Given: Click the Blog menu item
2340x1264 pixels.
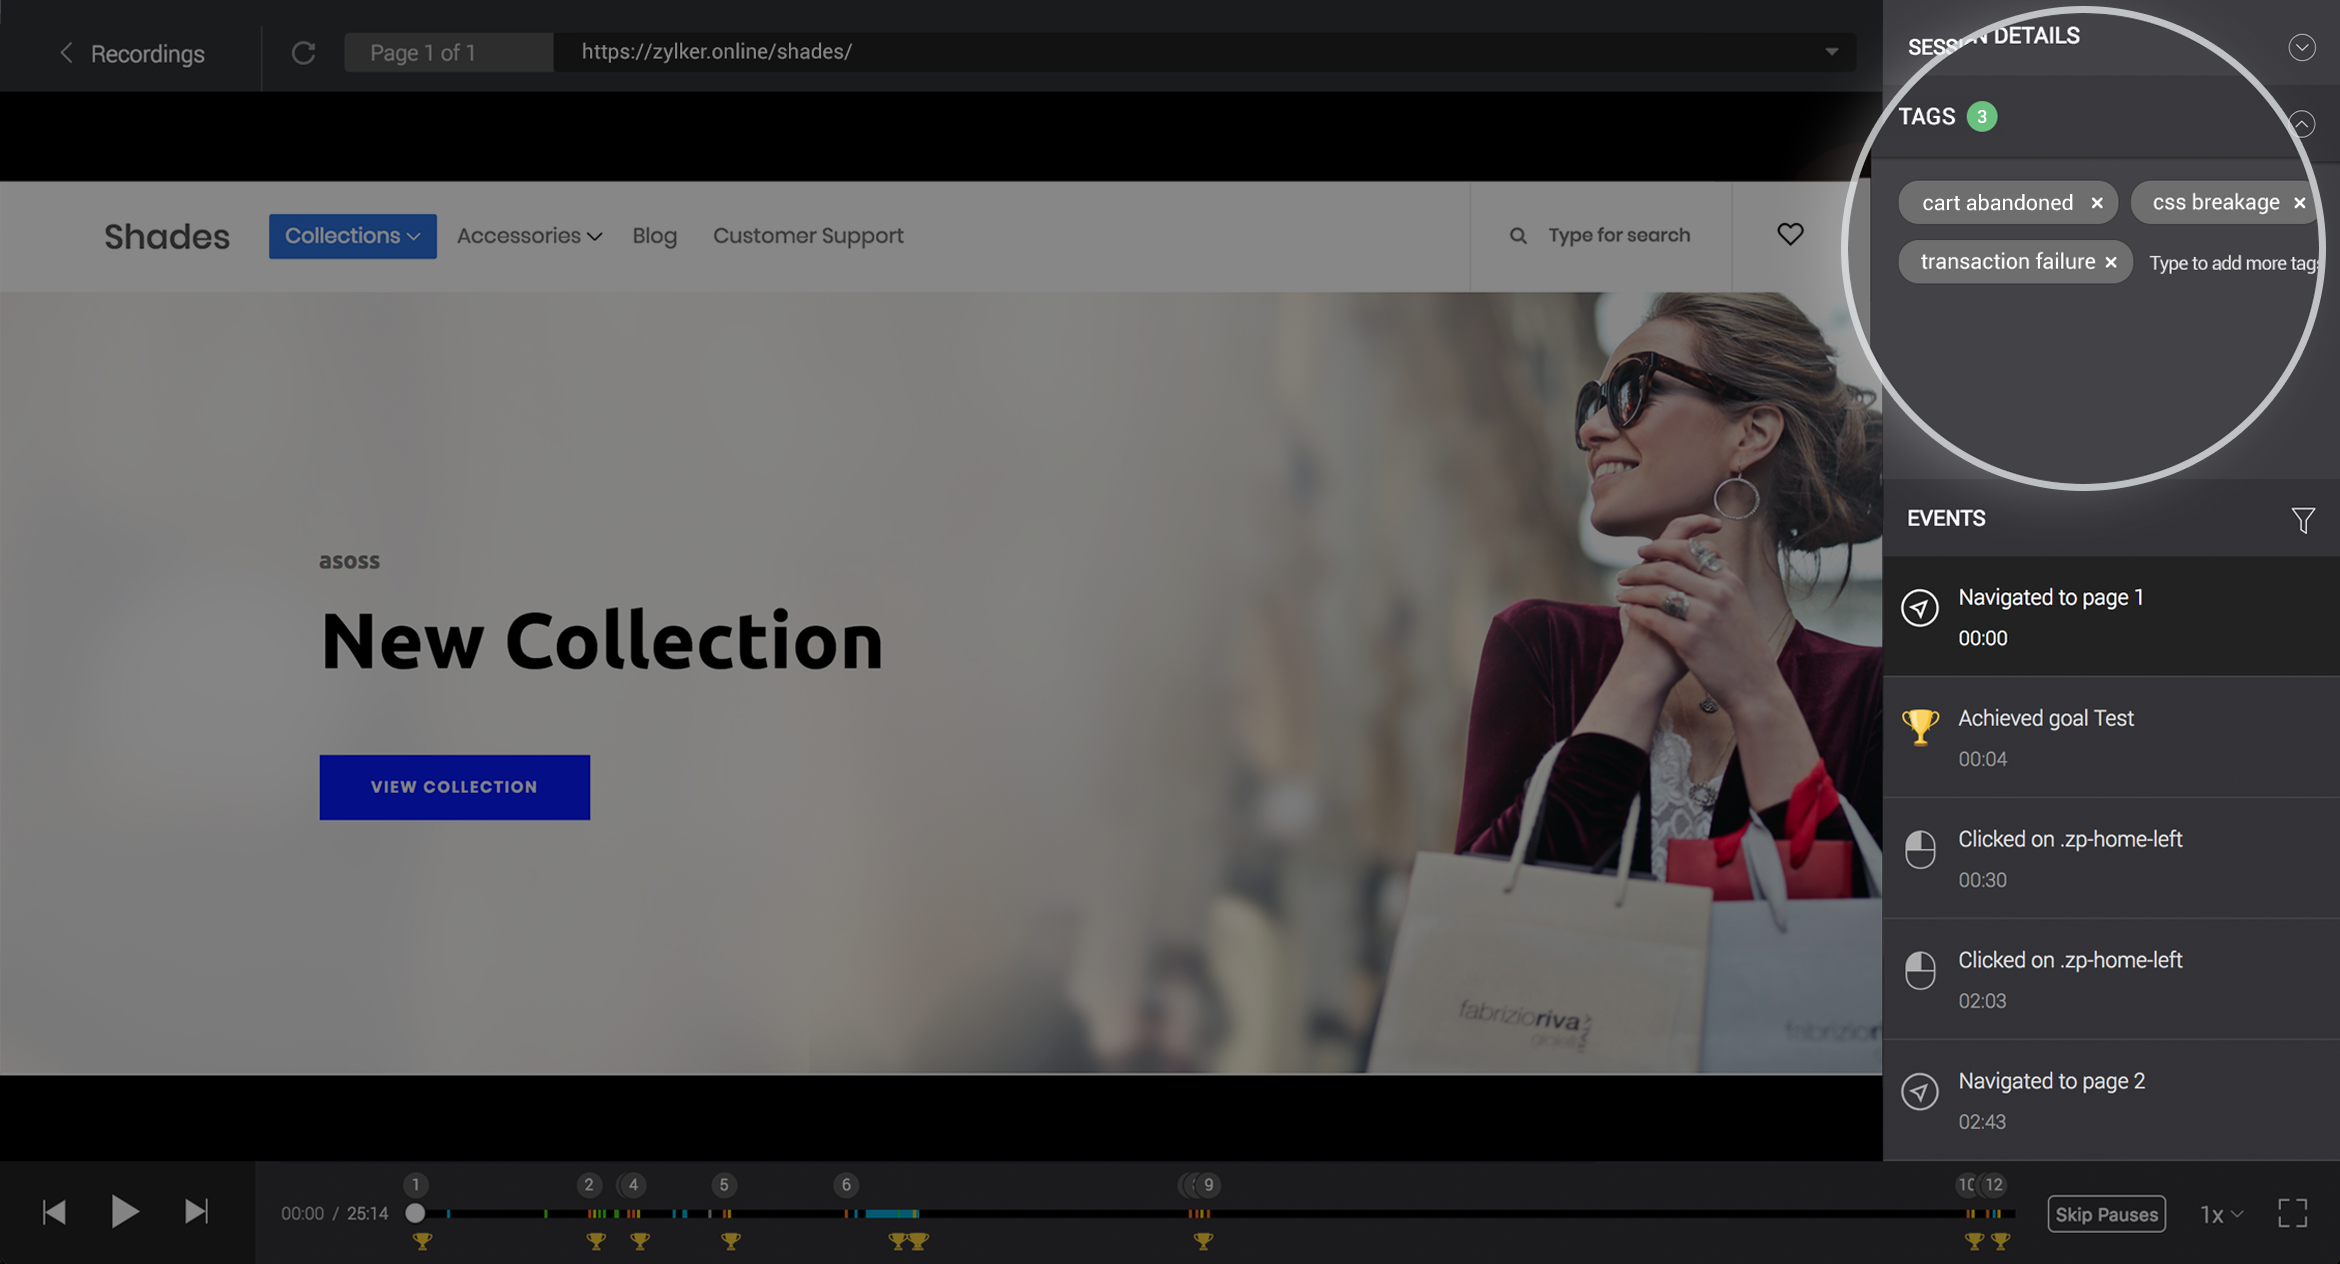Looking at the screenshot, I should 655,235.
